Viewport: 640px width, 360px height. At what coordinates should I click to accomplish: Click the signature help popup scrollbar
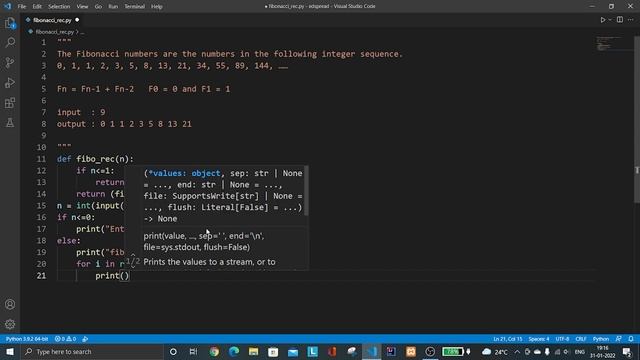307,191
